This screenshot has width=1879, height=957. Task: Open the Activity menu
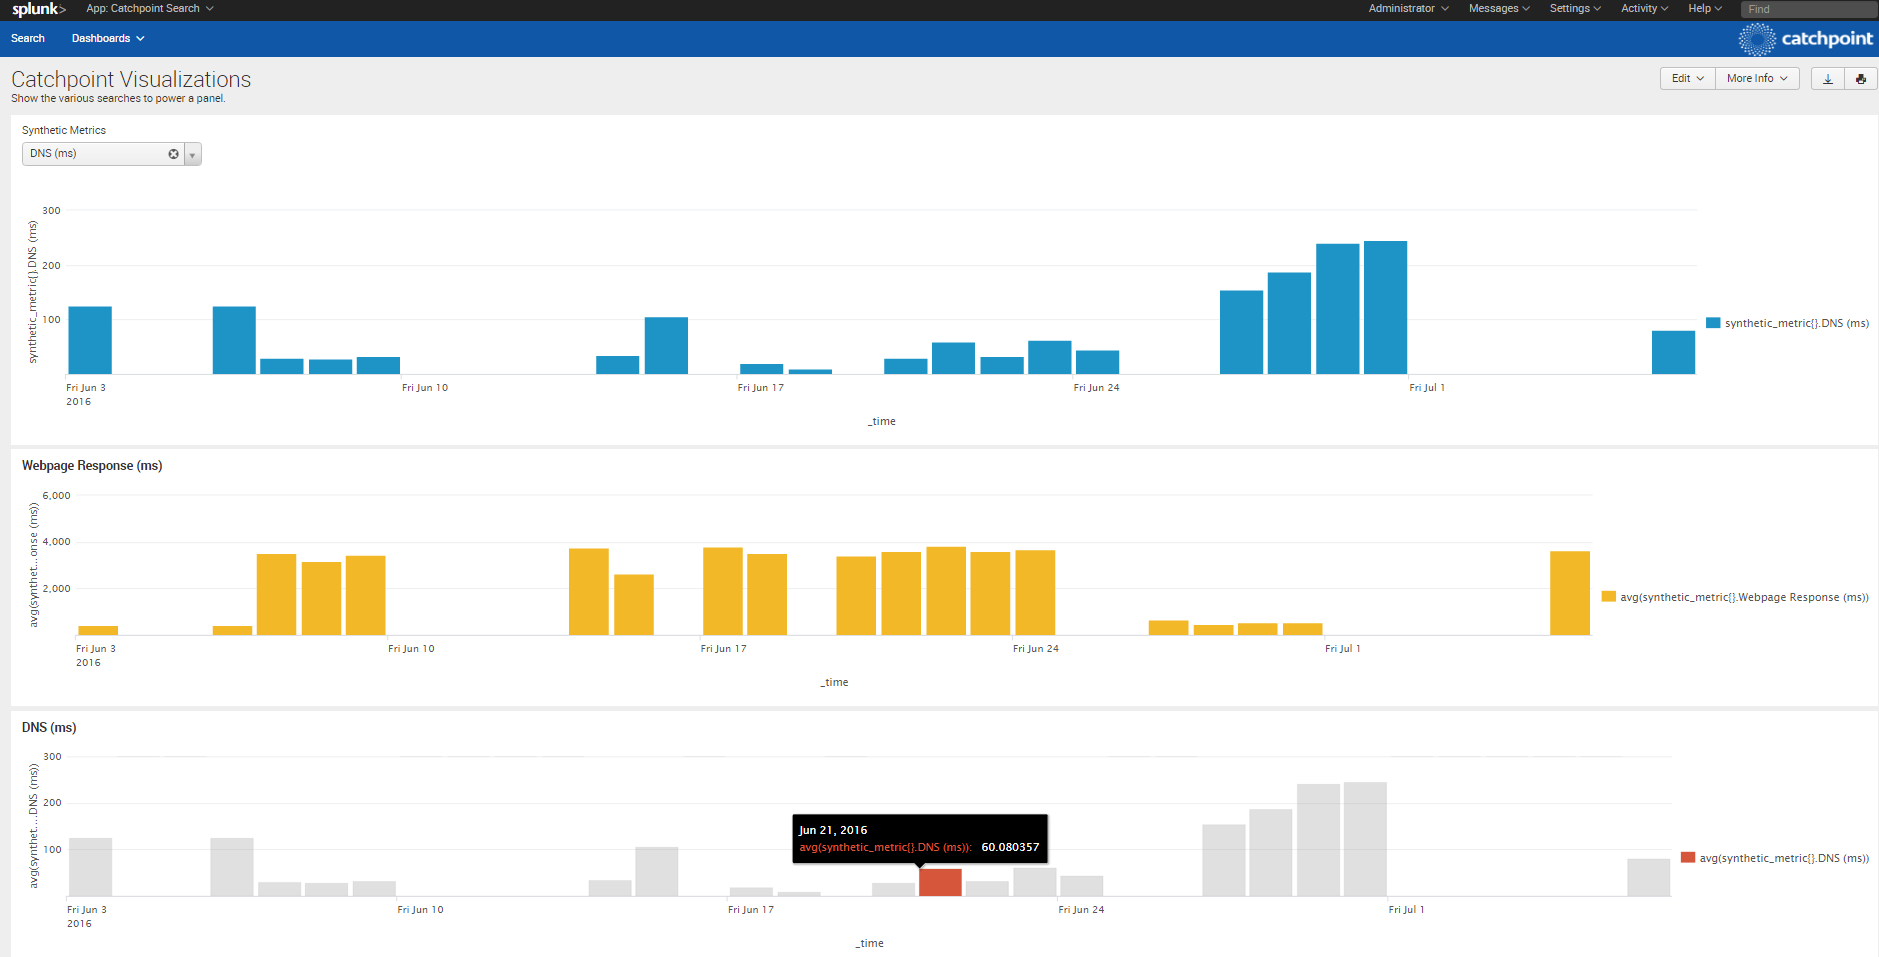click(x=1644, y=8)
